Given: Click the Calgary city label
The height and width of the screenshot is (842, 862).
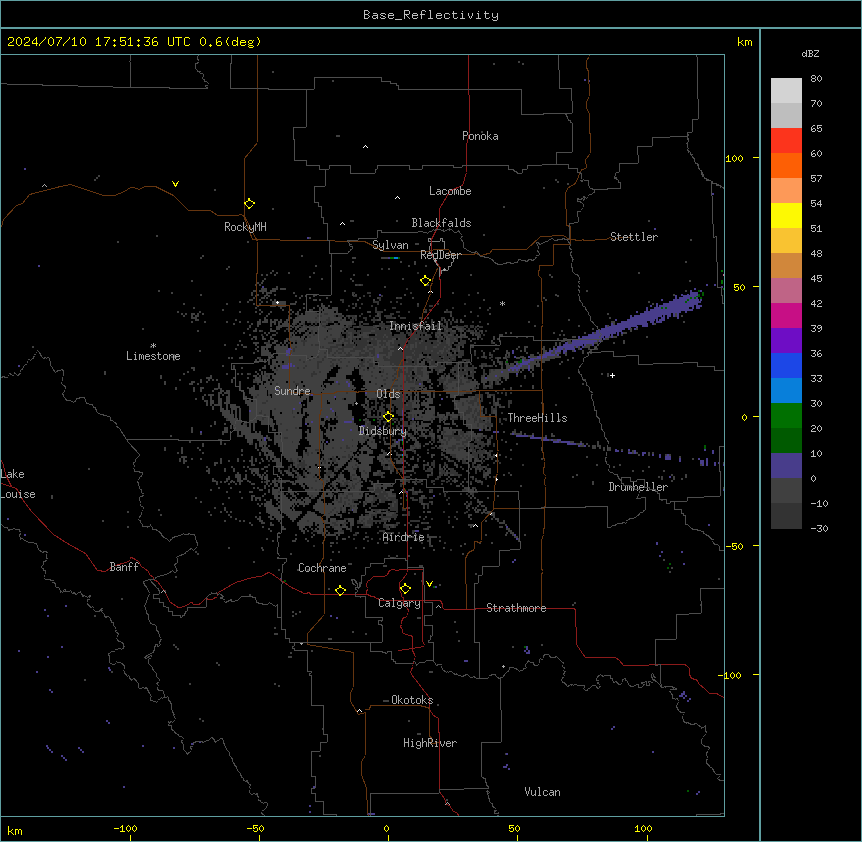Looking at the screenshot, I should tap(400, 603).
